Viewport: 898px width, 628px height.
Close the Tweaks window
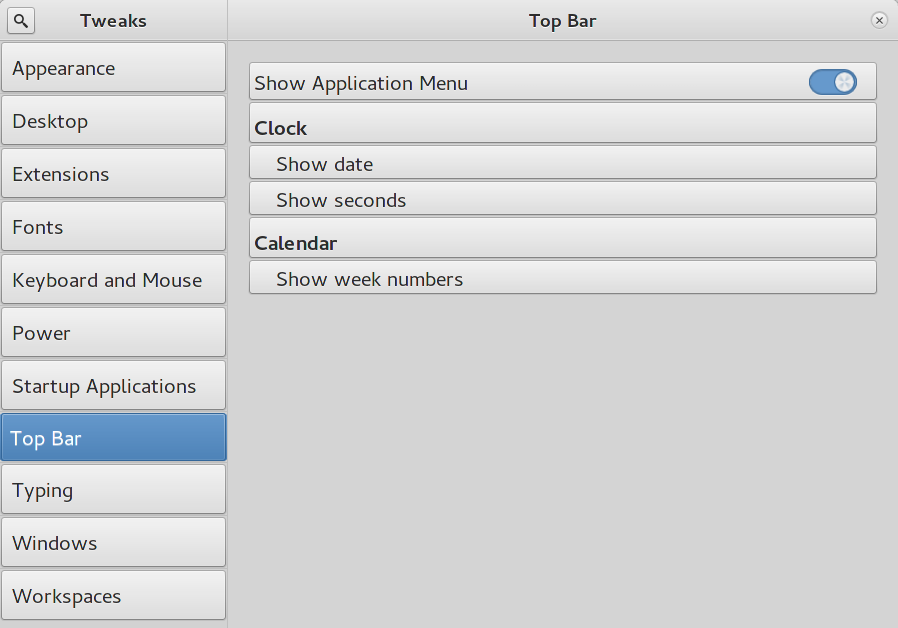[x=879, y=20]
